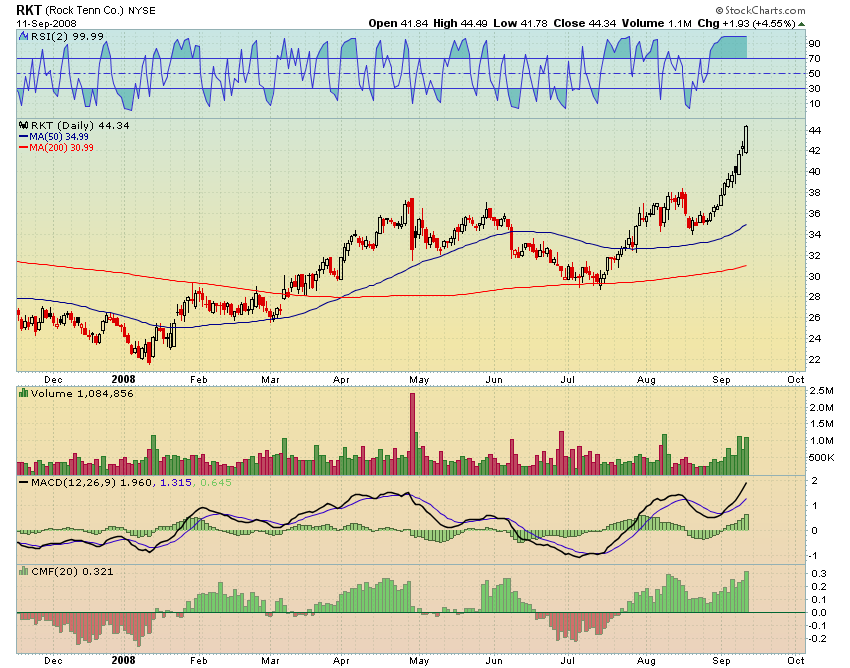Image resolution: width=850 pixels, height=668 pixels.
Task: Click the CMF(20) panel bar icon
Action: point(23,571)
